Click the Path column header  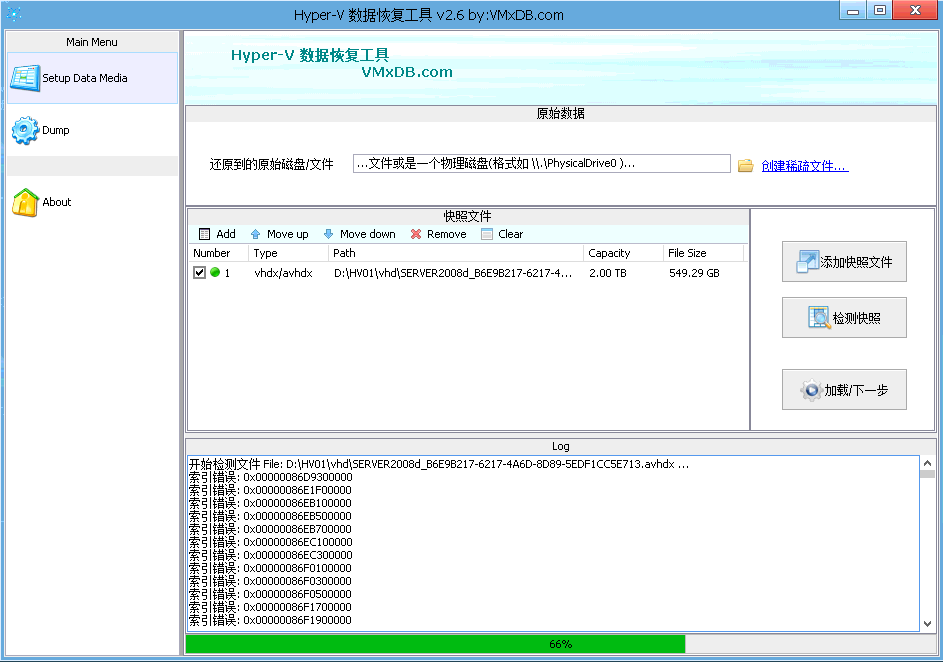coord(455,253)
